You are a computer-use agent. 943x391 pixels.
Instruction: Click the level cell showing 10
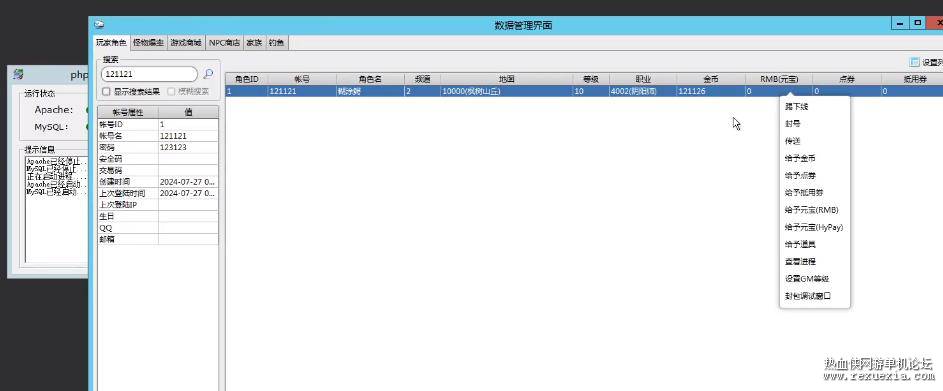pyautogui.click(x=591, y=91)
